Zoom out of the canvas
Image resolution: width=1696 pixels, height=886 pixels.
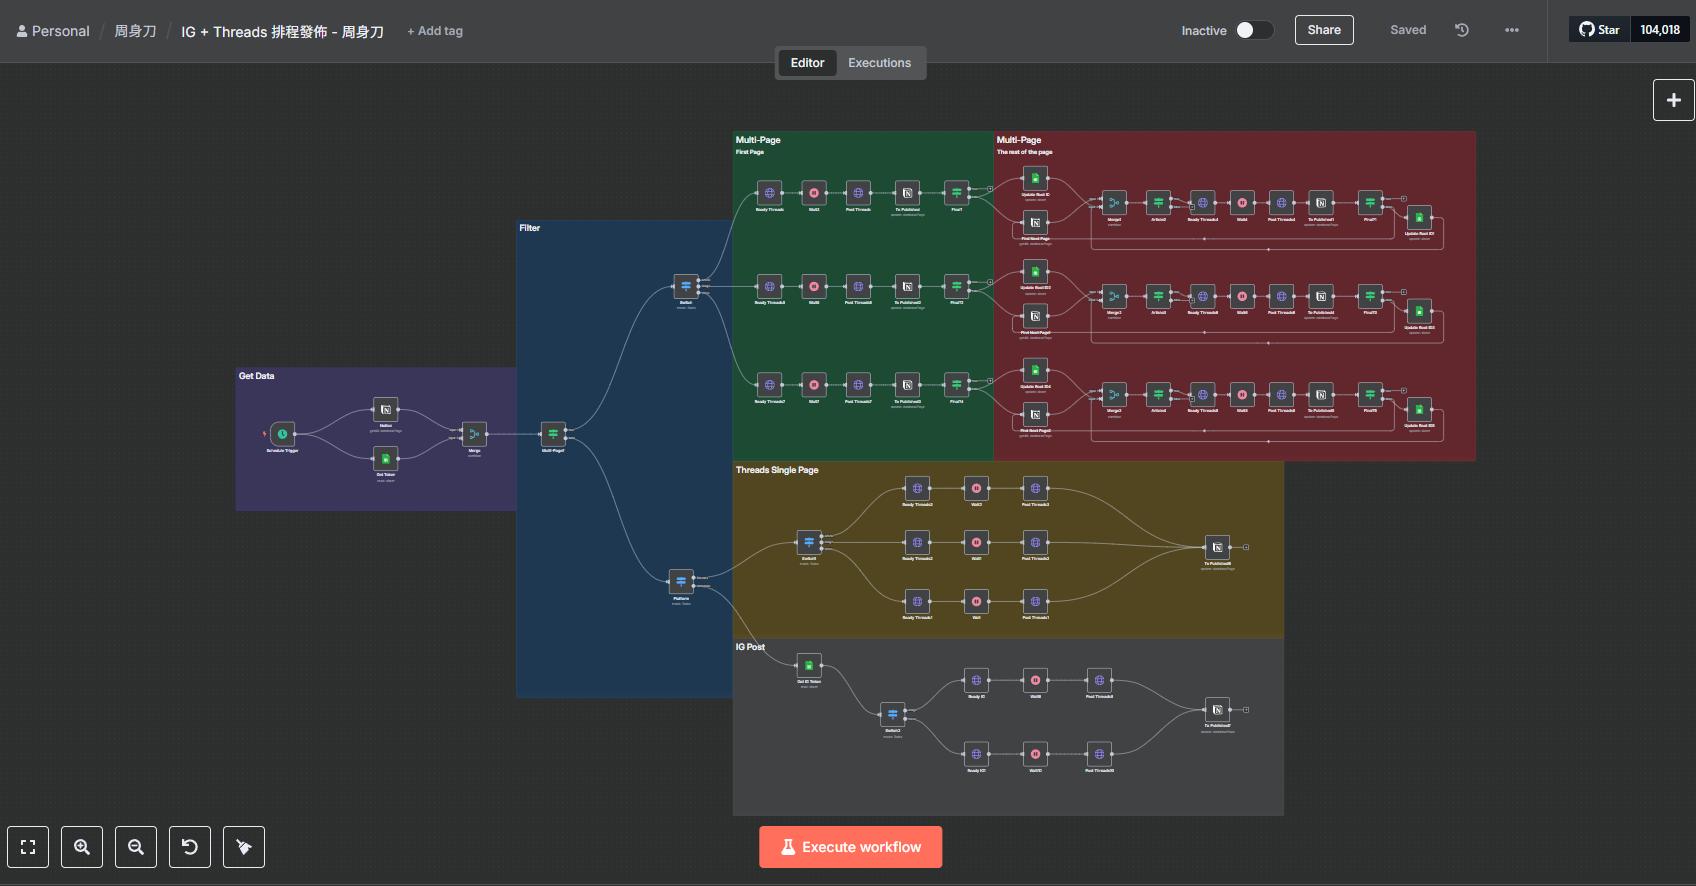[x=136, y=847]
